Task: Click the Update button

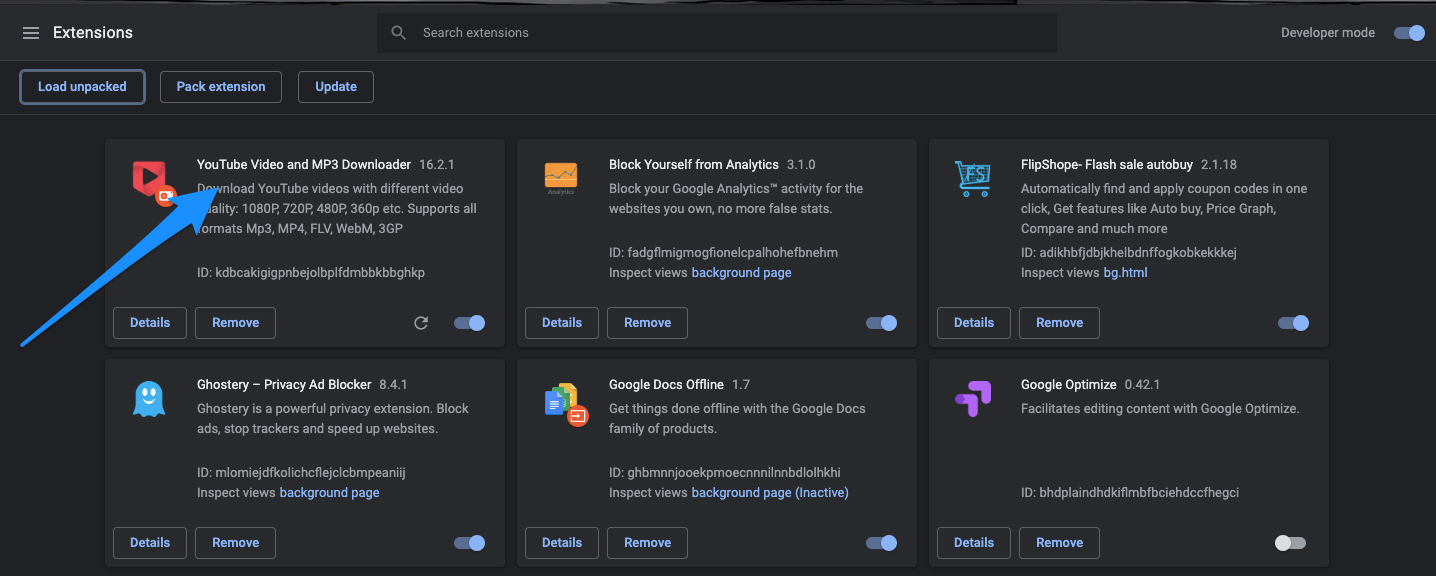Action: click(336, 87)
